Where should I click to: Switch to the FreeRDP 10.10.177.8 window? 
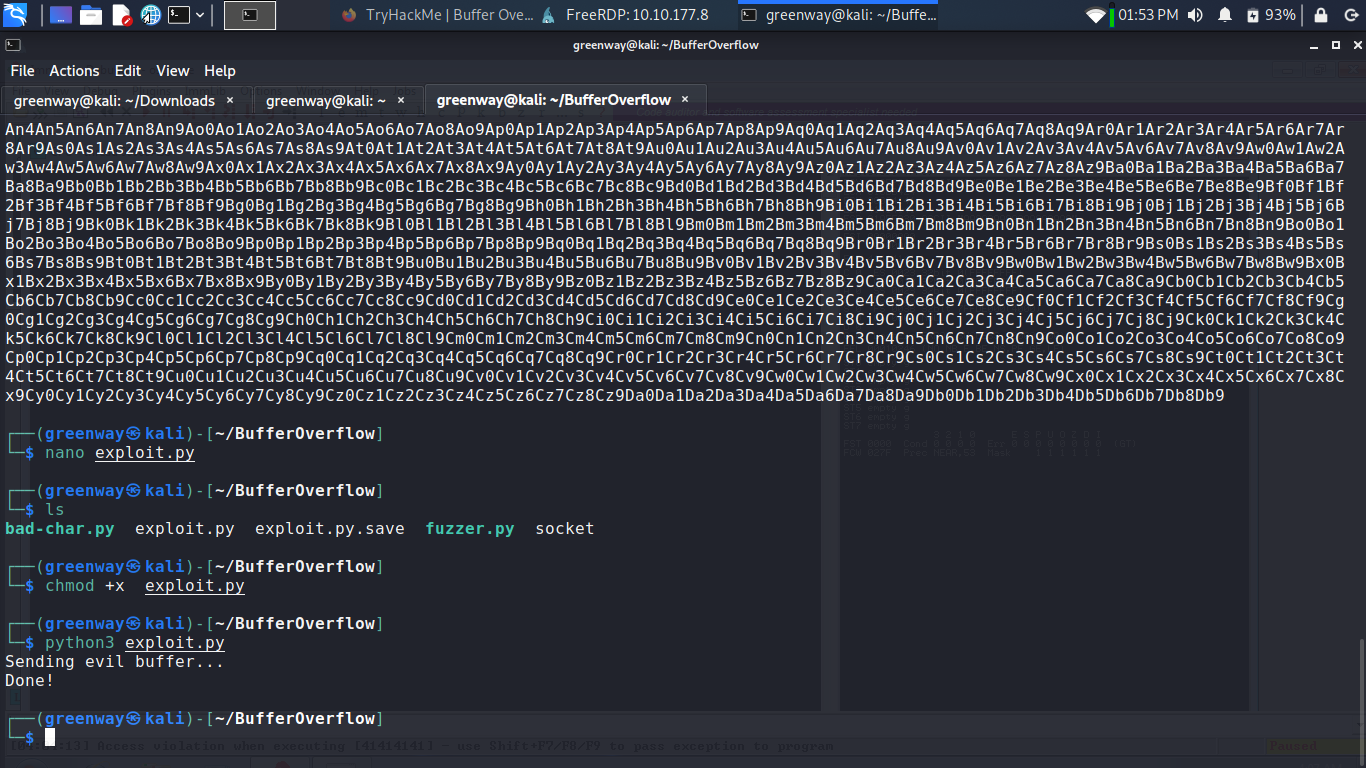point(625,15)
